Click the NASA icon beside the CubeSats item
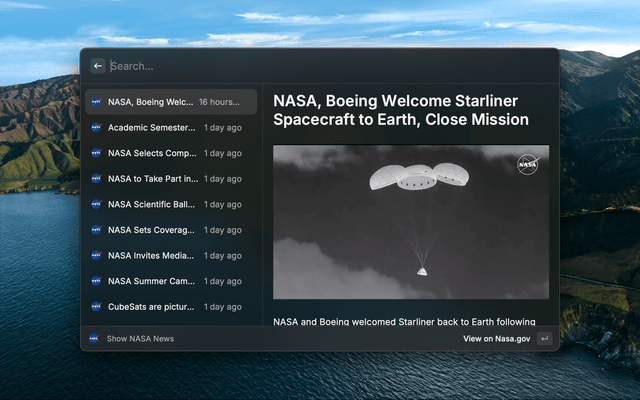Viewport: 640px width, 400px height. pos(96,307)
